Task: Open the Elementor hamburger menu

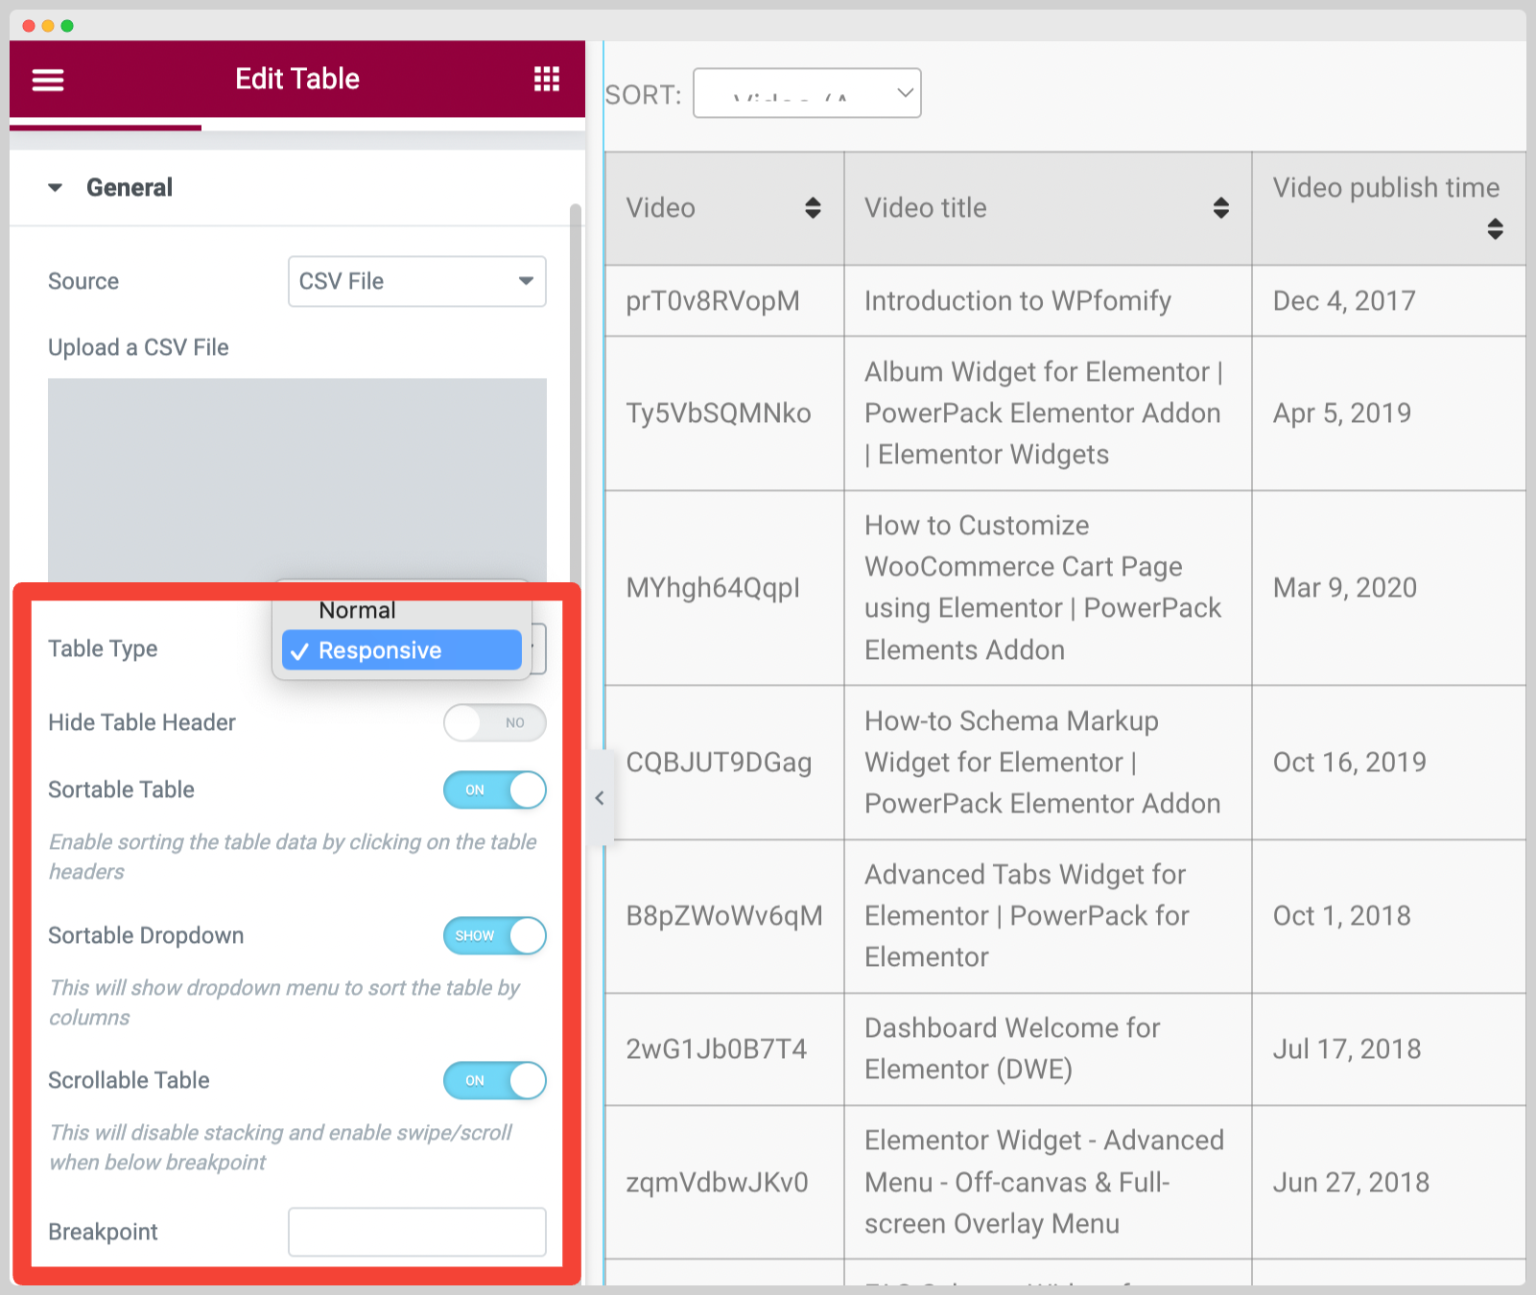Action: point(47,79)
